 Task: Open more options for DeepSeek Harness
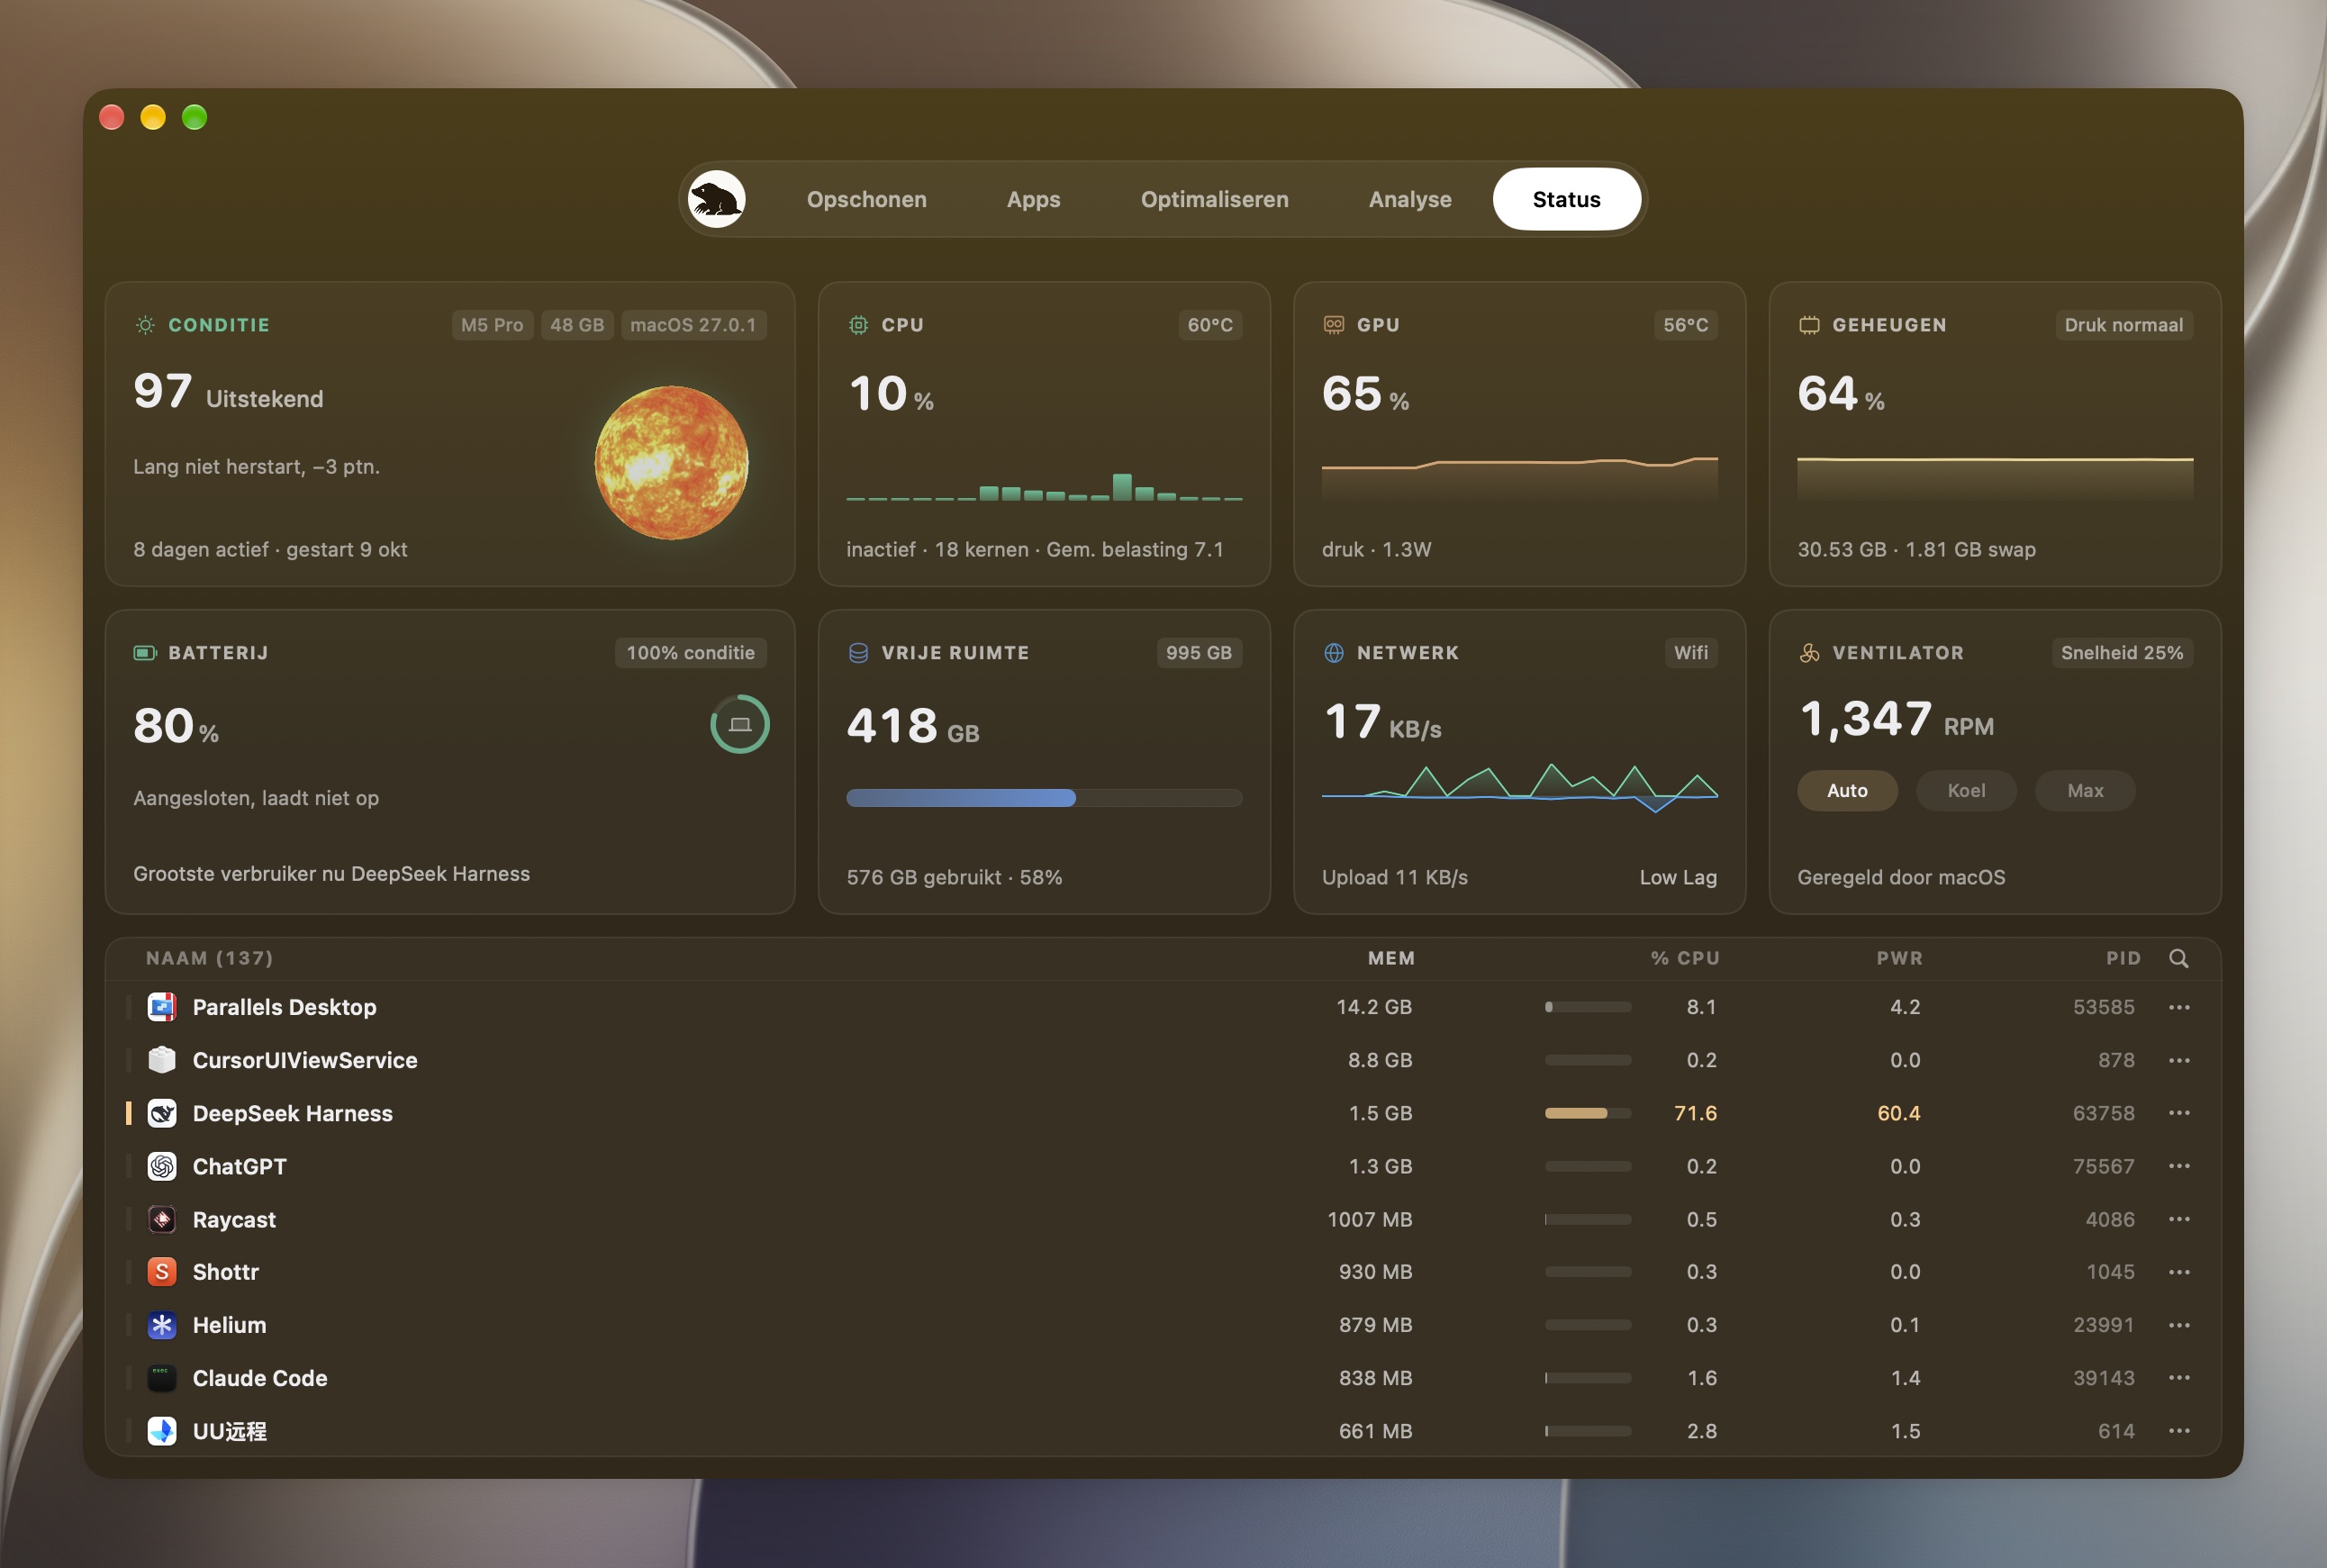[x=2179, y=1113]
